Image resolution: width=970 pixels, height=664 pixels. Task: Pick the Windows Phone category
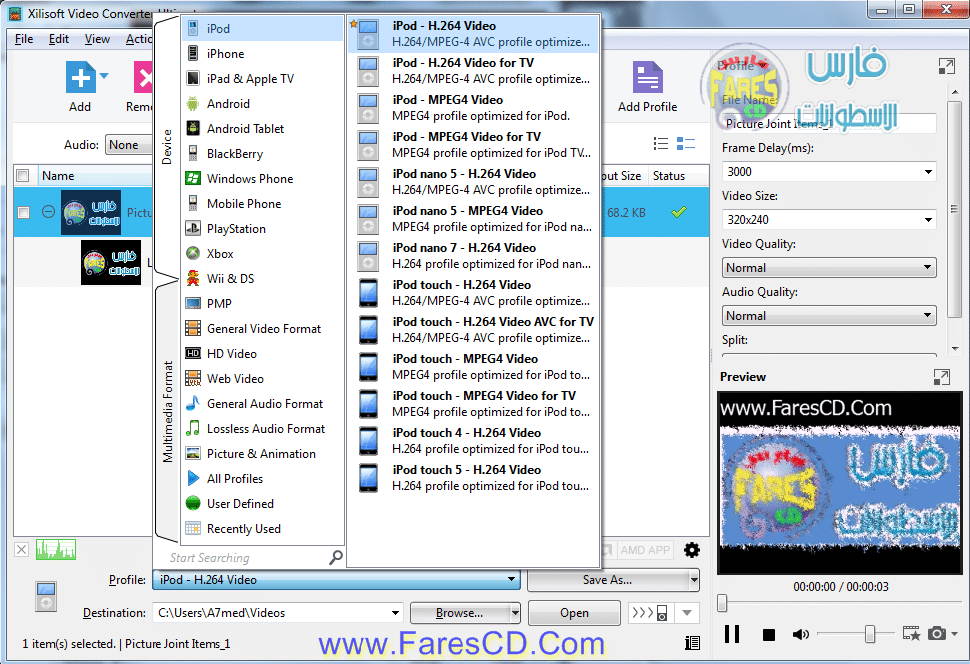[263, 178]
